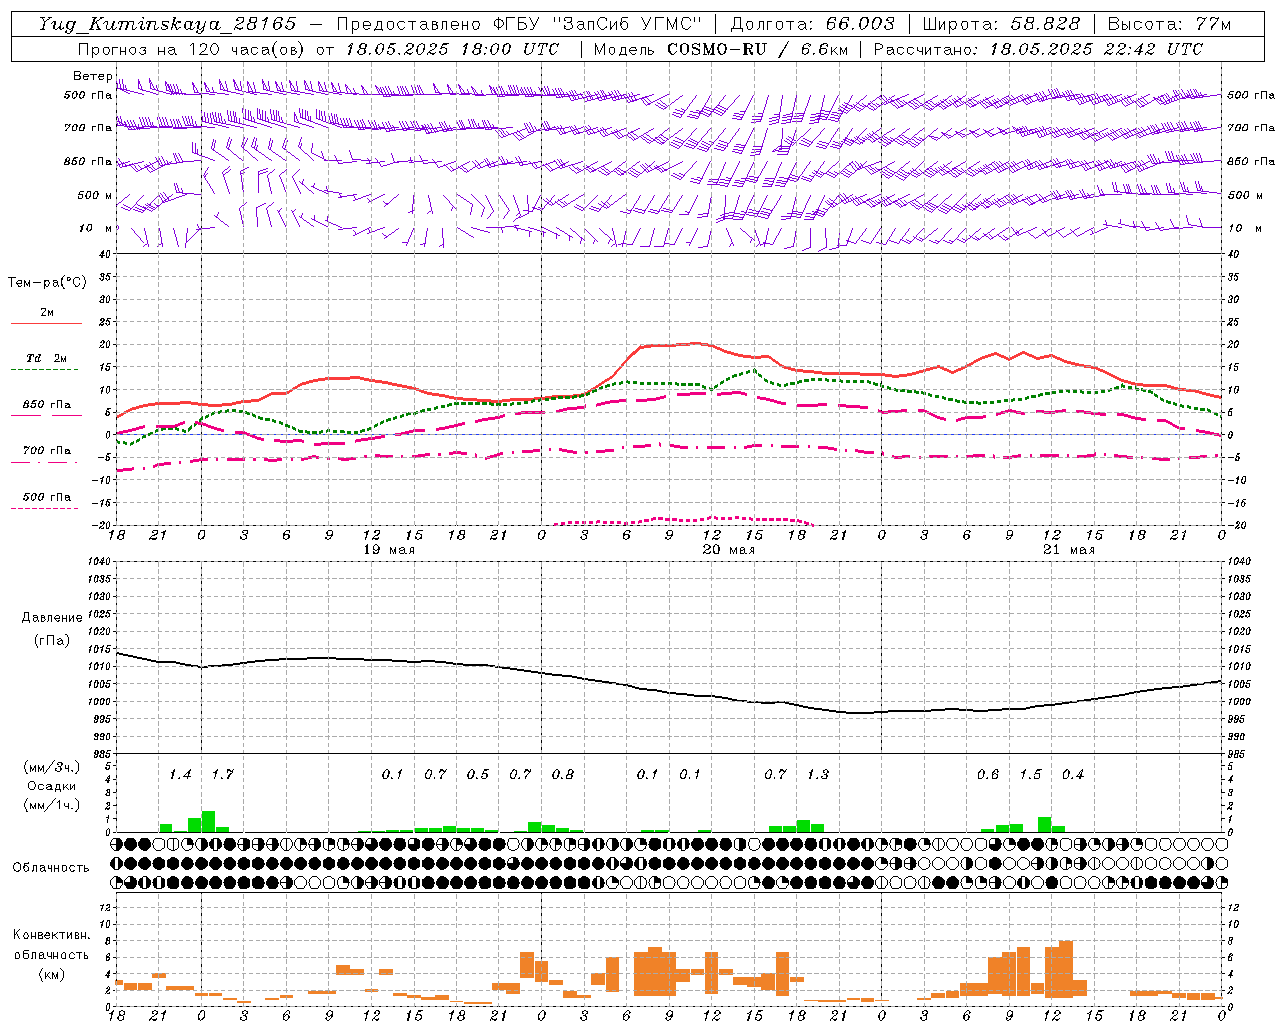Click the Тем-ра(°C) axis title
This screenshot has height=1024, width=1280.
point(47,283)
